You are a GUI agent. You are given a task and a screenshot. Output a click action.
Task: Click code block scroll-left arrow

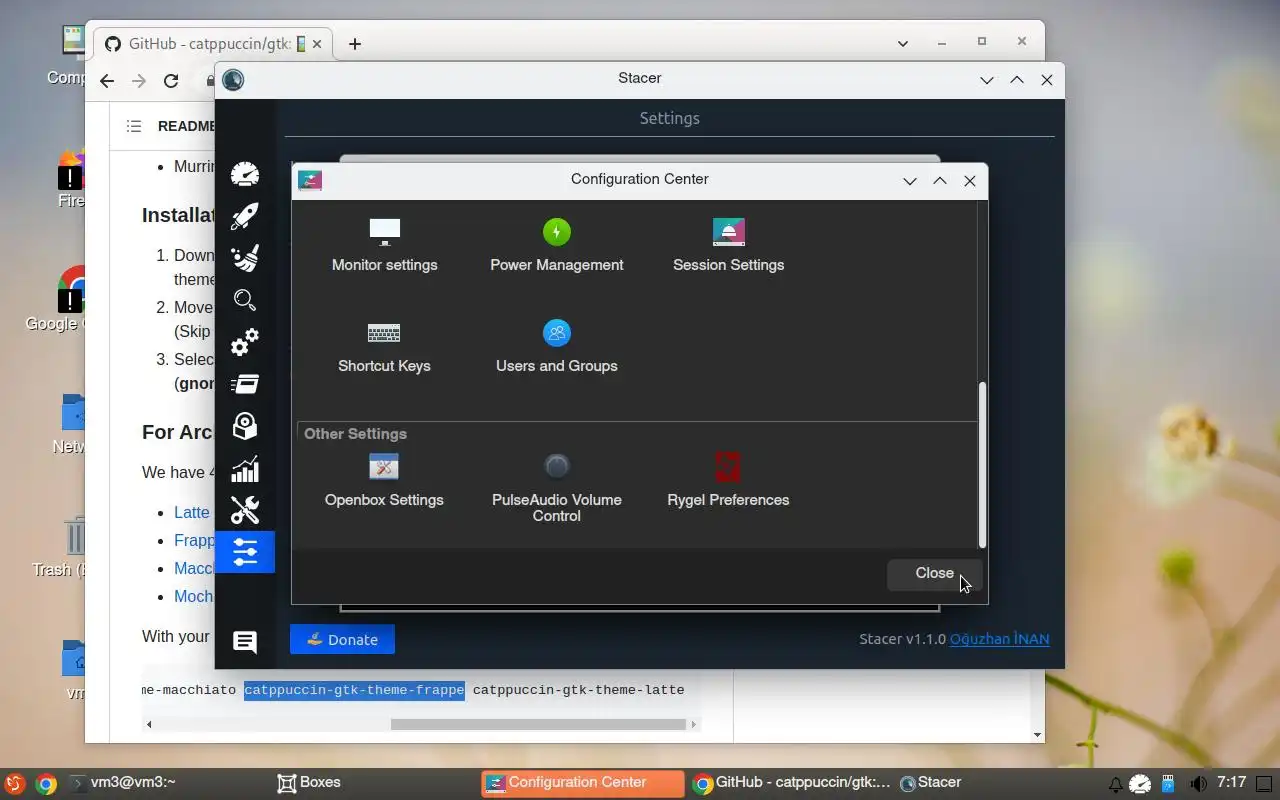149,724
